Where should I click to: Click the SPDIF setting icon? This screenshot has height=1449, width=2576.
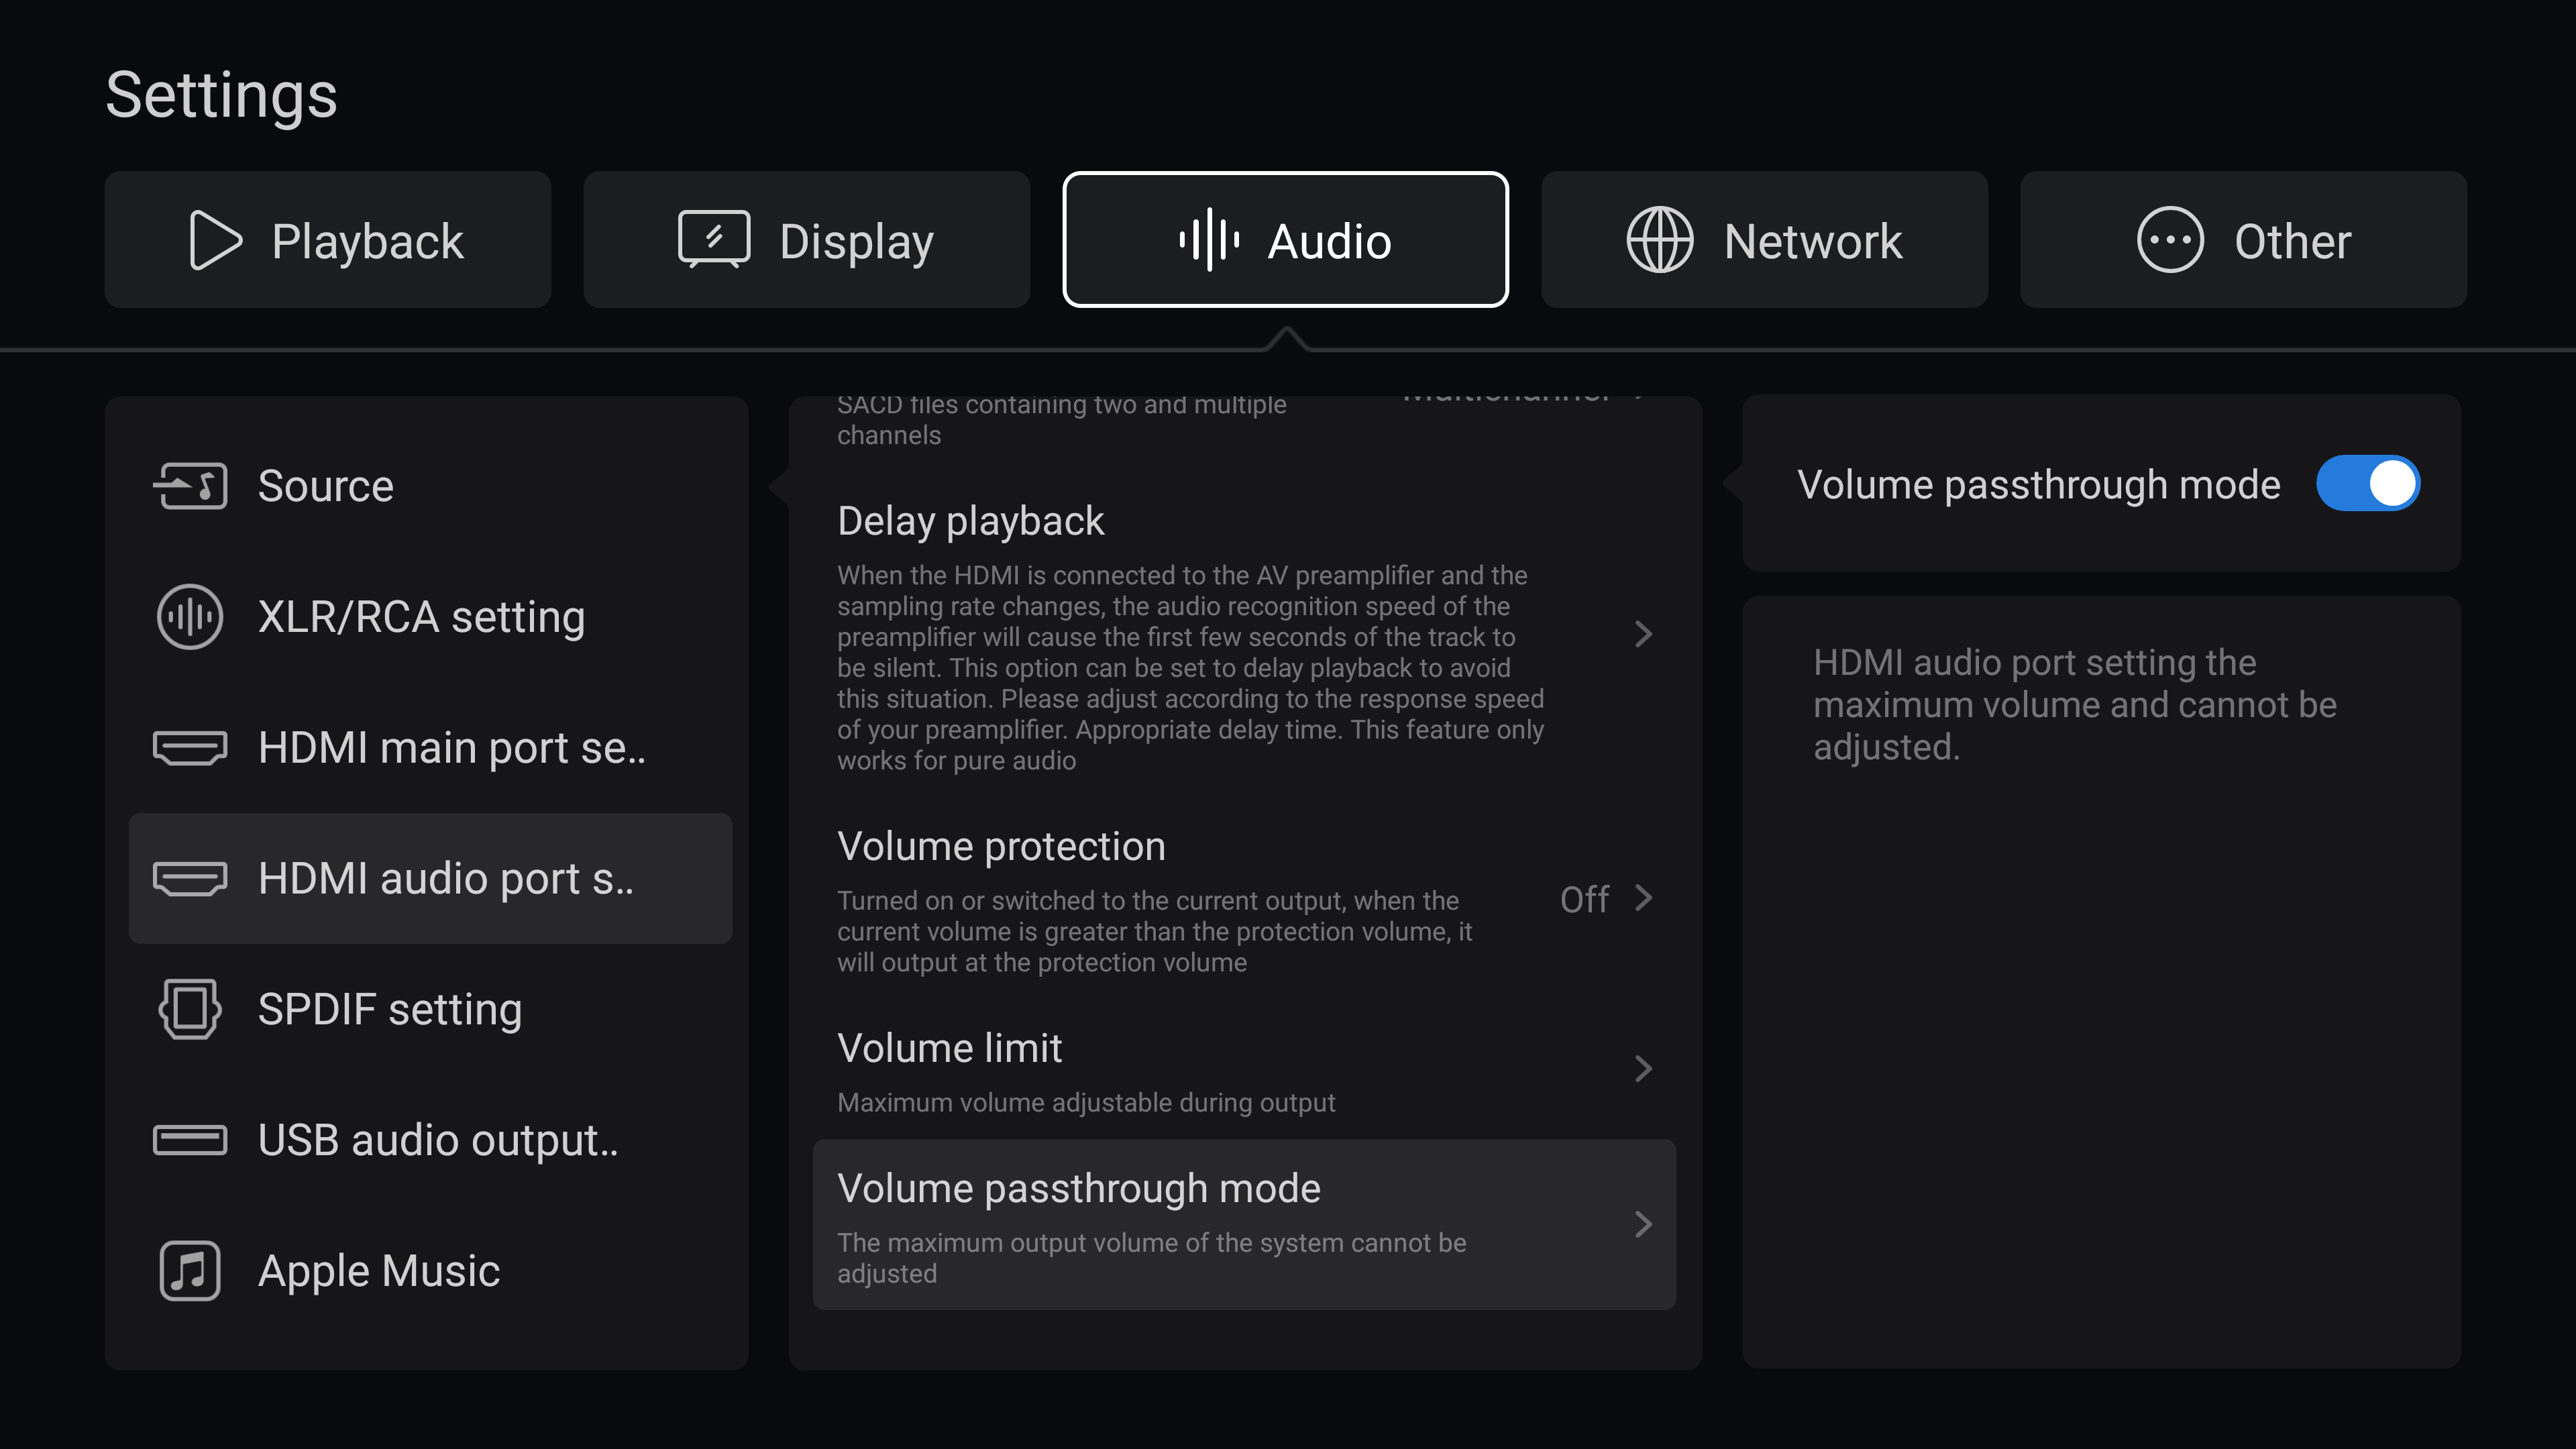point(190,1009)
